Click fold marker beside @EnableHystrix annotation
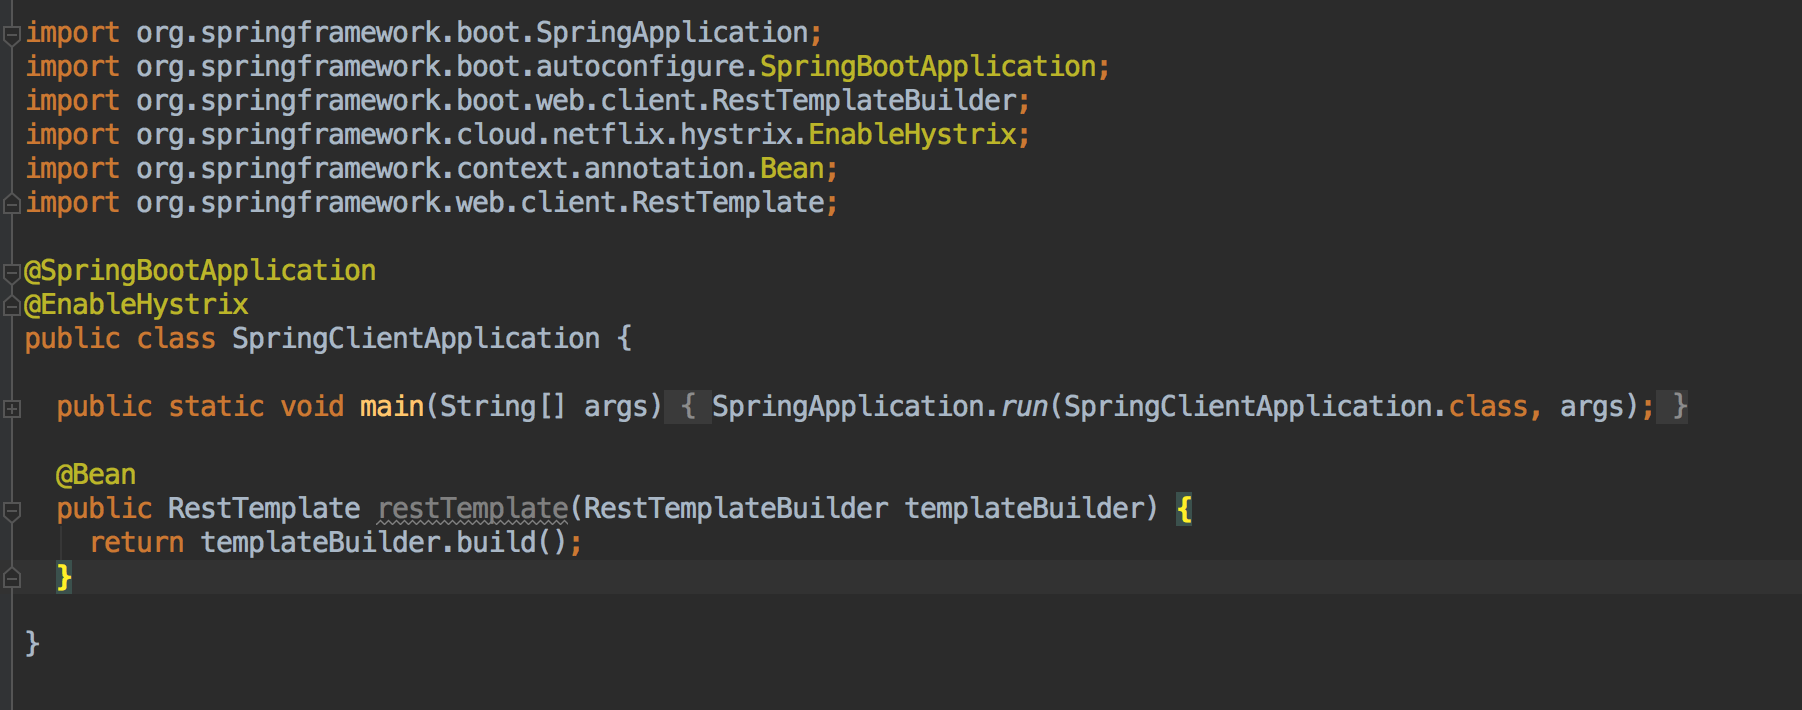The height and width of the screenshot is (710, 1802). [12, 305]
